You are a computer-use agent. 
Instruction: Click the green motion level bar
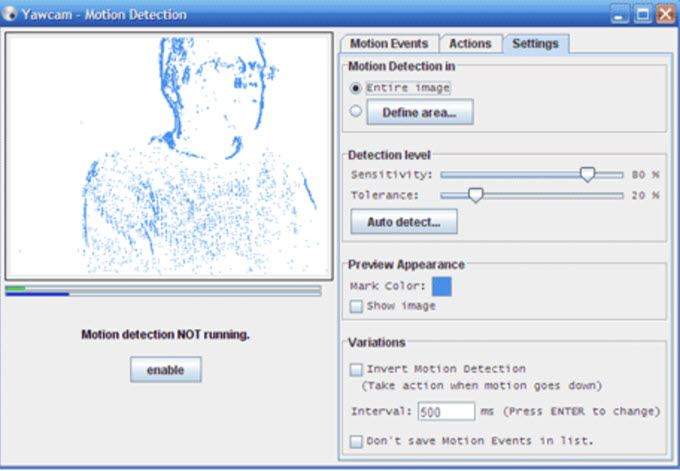click(16, 288)
